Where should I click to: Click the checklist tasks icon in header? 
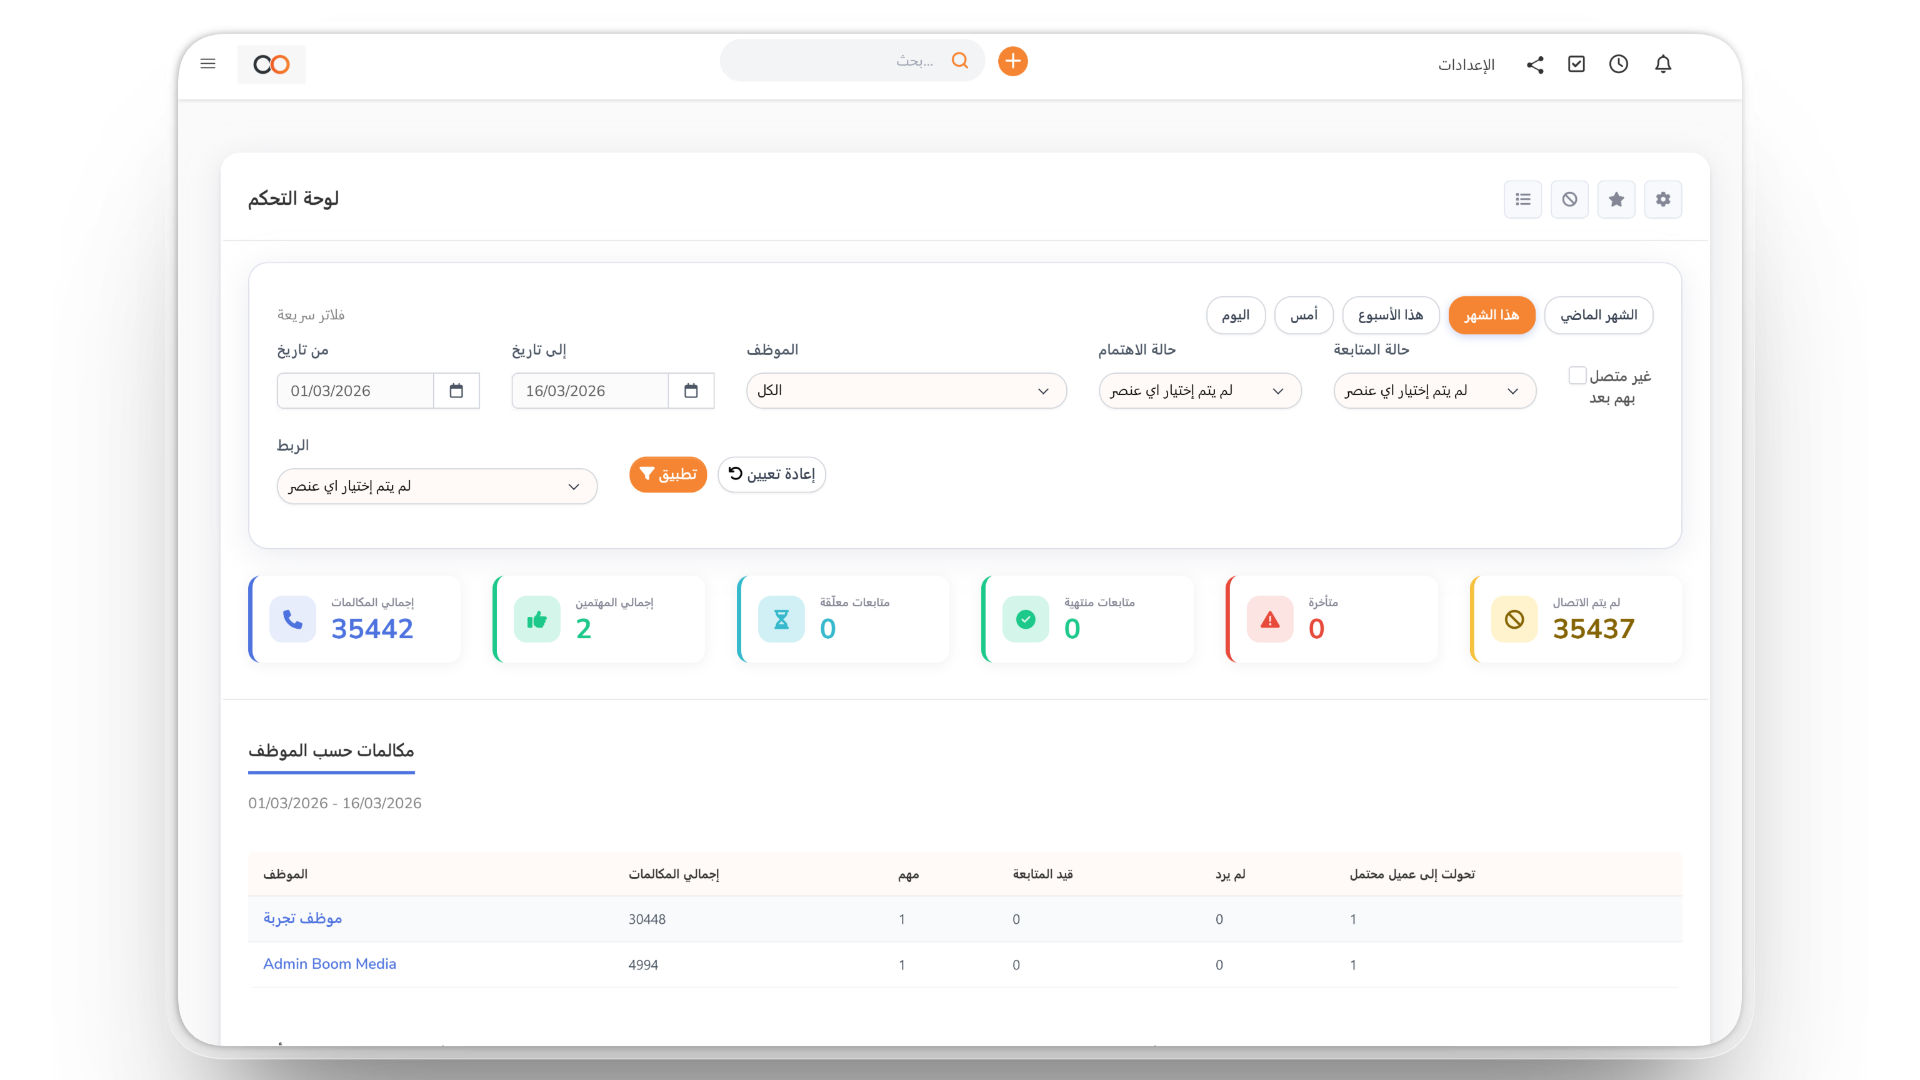point(1577,64)
